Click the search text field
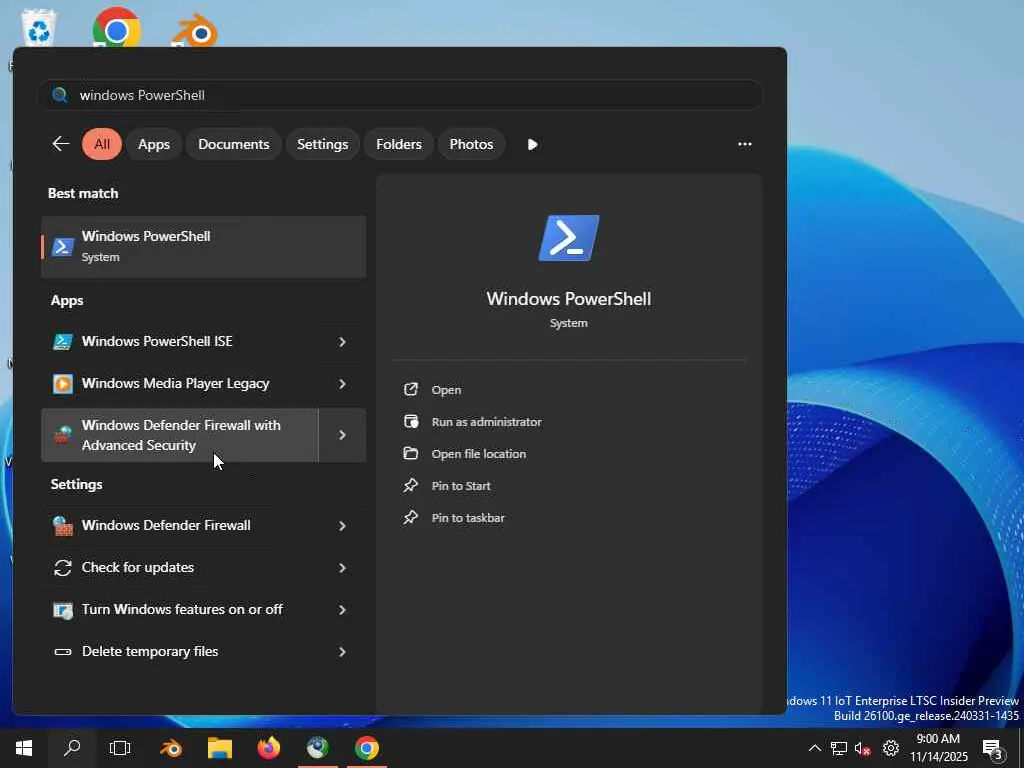The image size is (1024, 768). [x=399, y=95]
